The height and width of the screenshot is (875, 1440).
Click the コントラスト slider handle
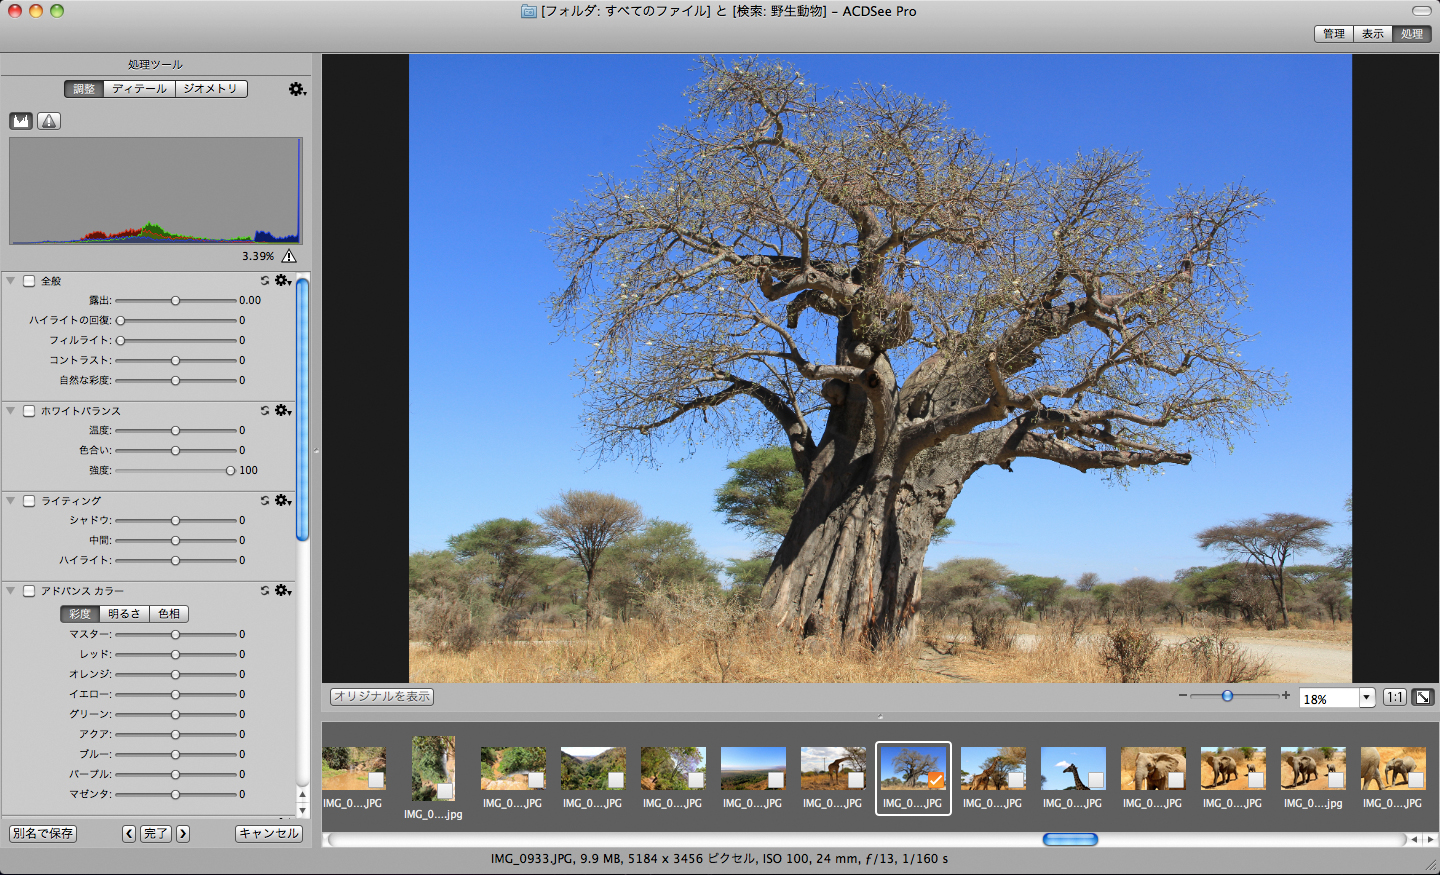[x=176, y=361]
